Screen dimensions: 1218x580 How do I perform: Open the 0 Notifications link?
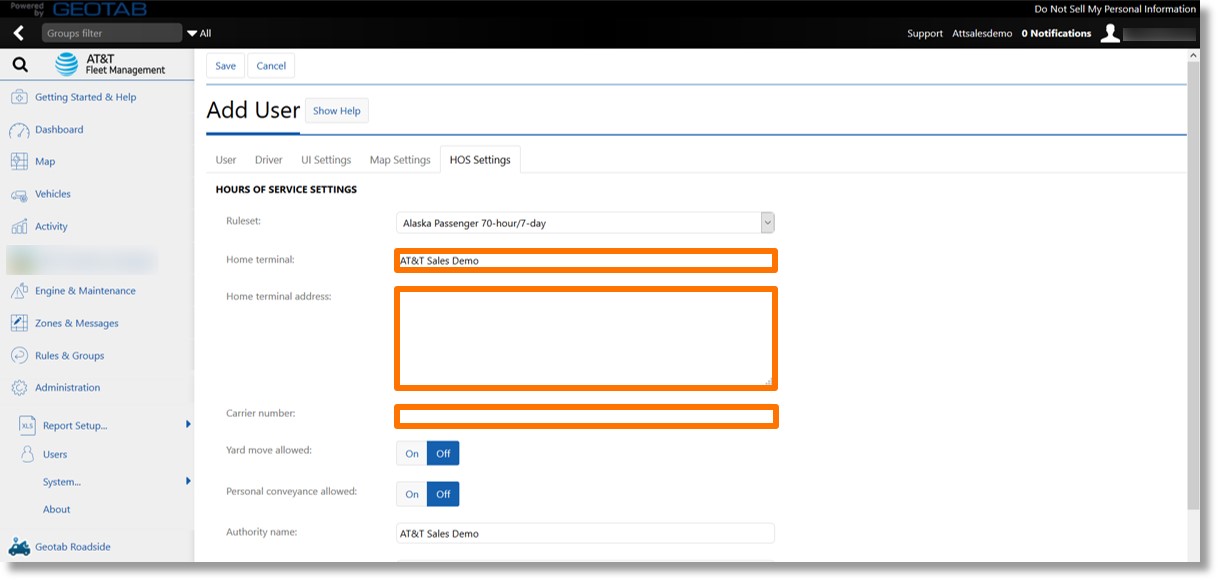point(1056,33)
